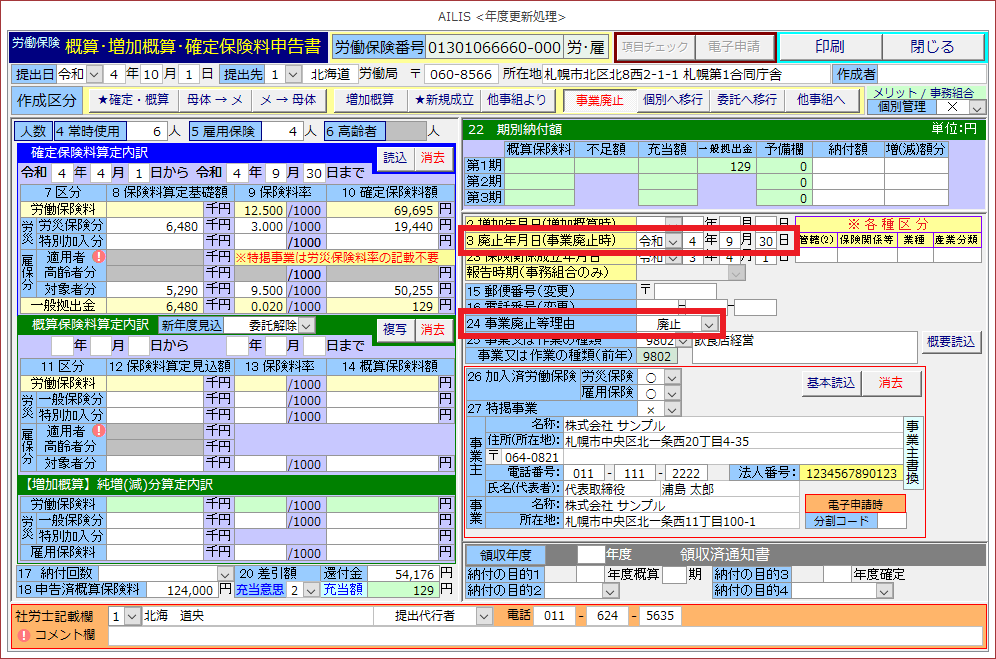Open the 事業廃止等理由 dropdown
This screenshot has width=996, height=659.
709,324
